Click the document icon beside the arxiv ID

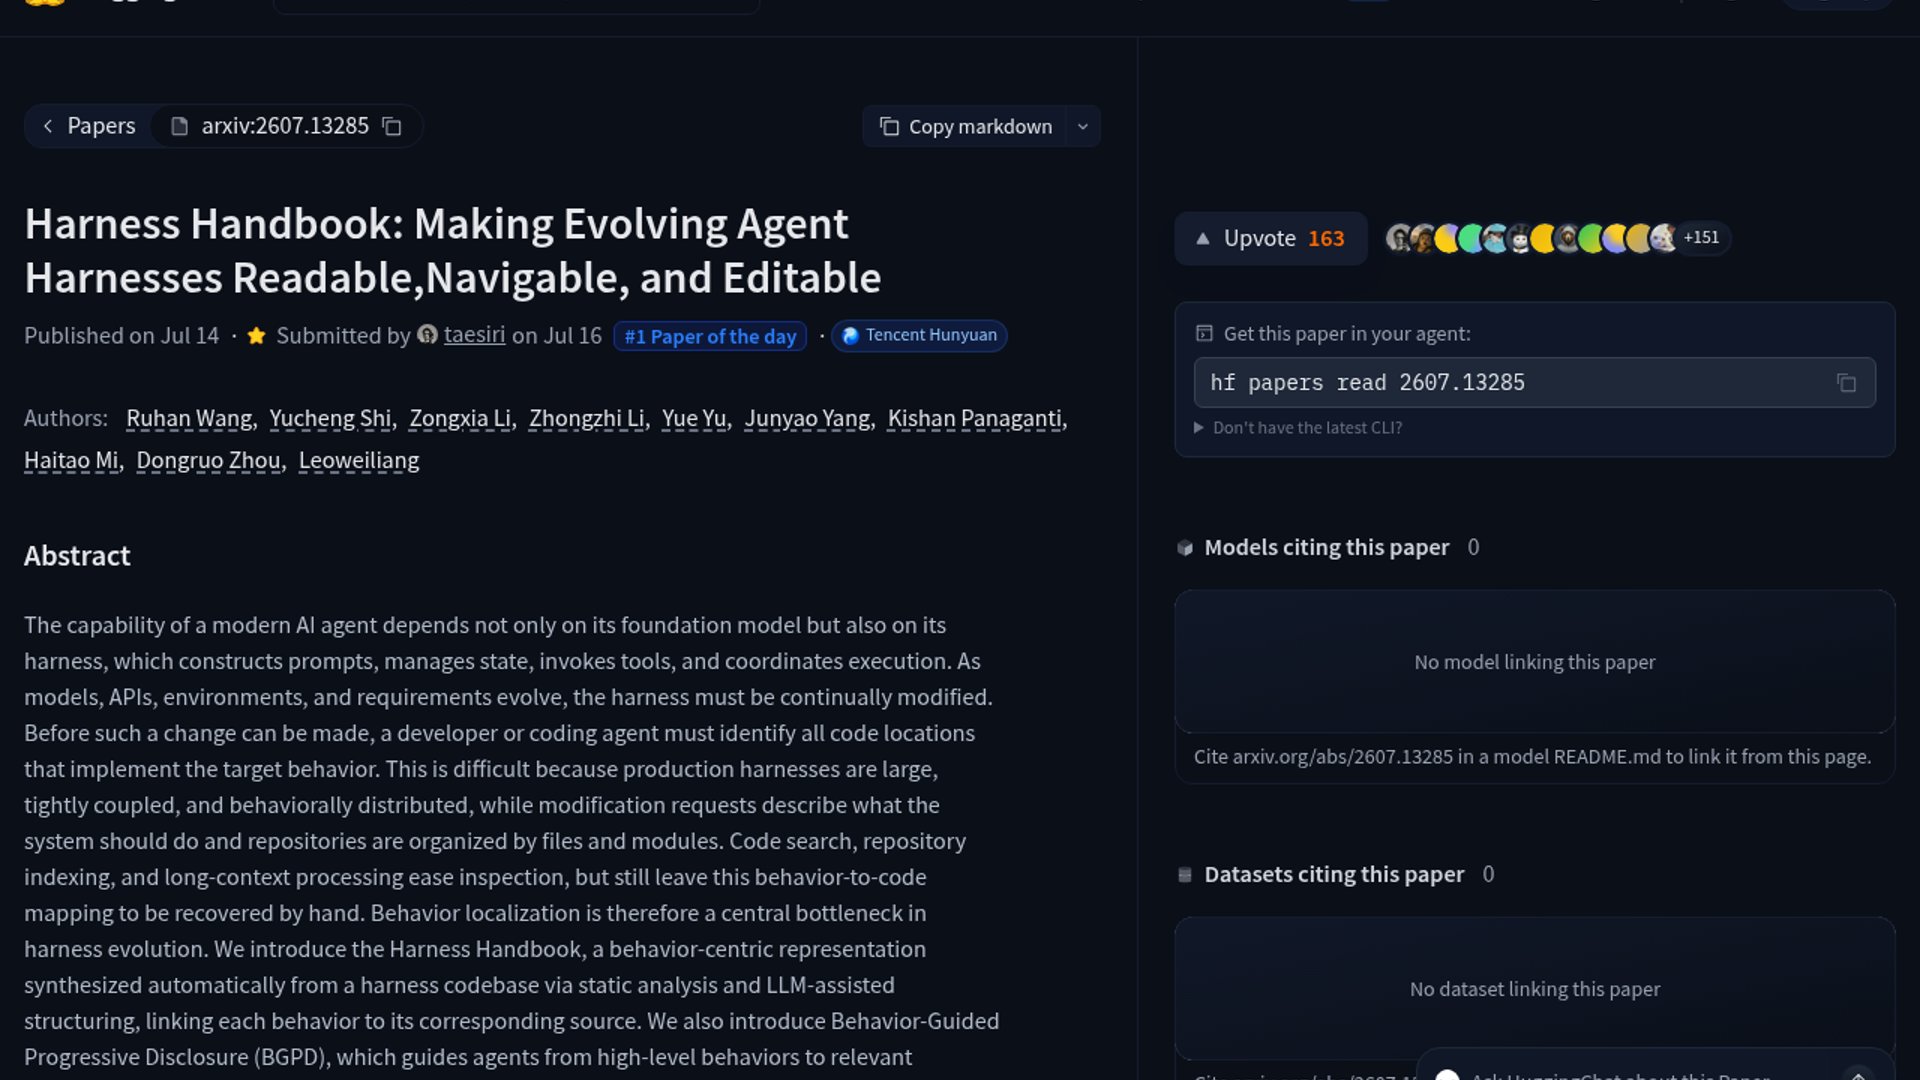tap(179, 126)
